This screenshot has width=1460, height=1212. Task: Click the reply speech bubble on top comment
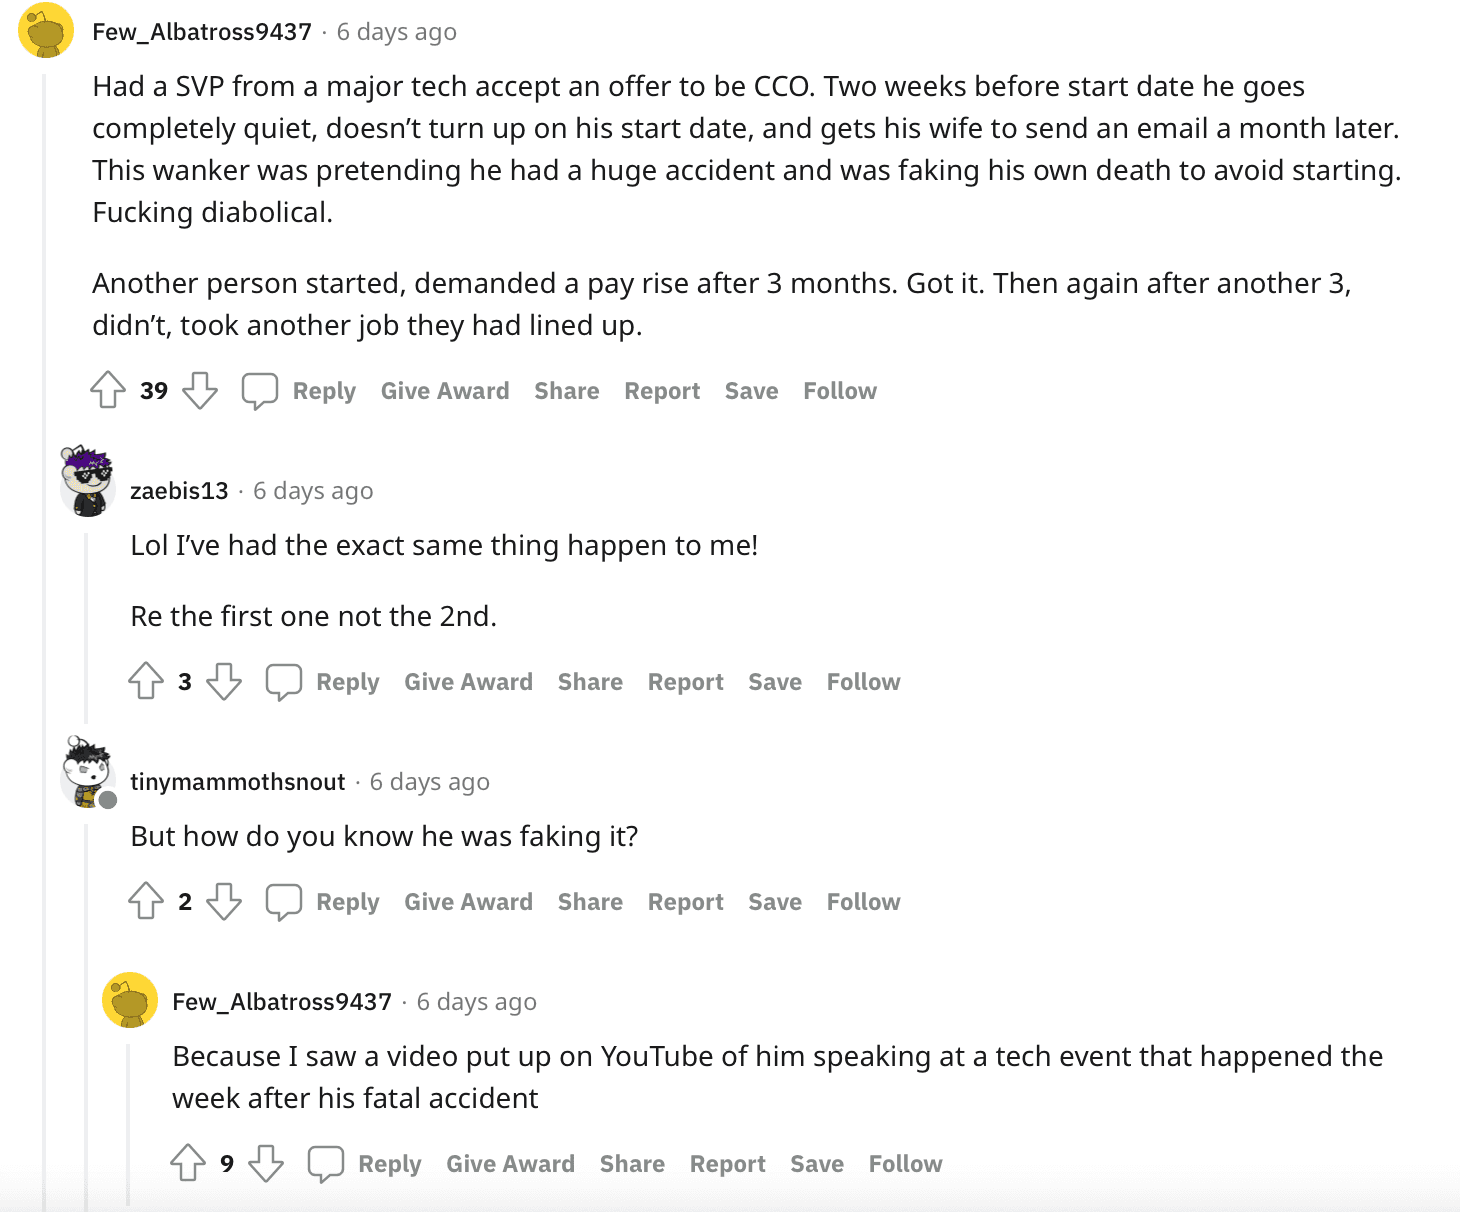[x=259, y=391]
